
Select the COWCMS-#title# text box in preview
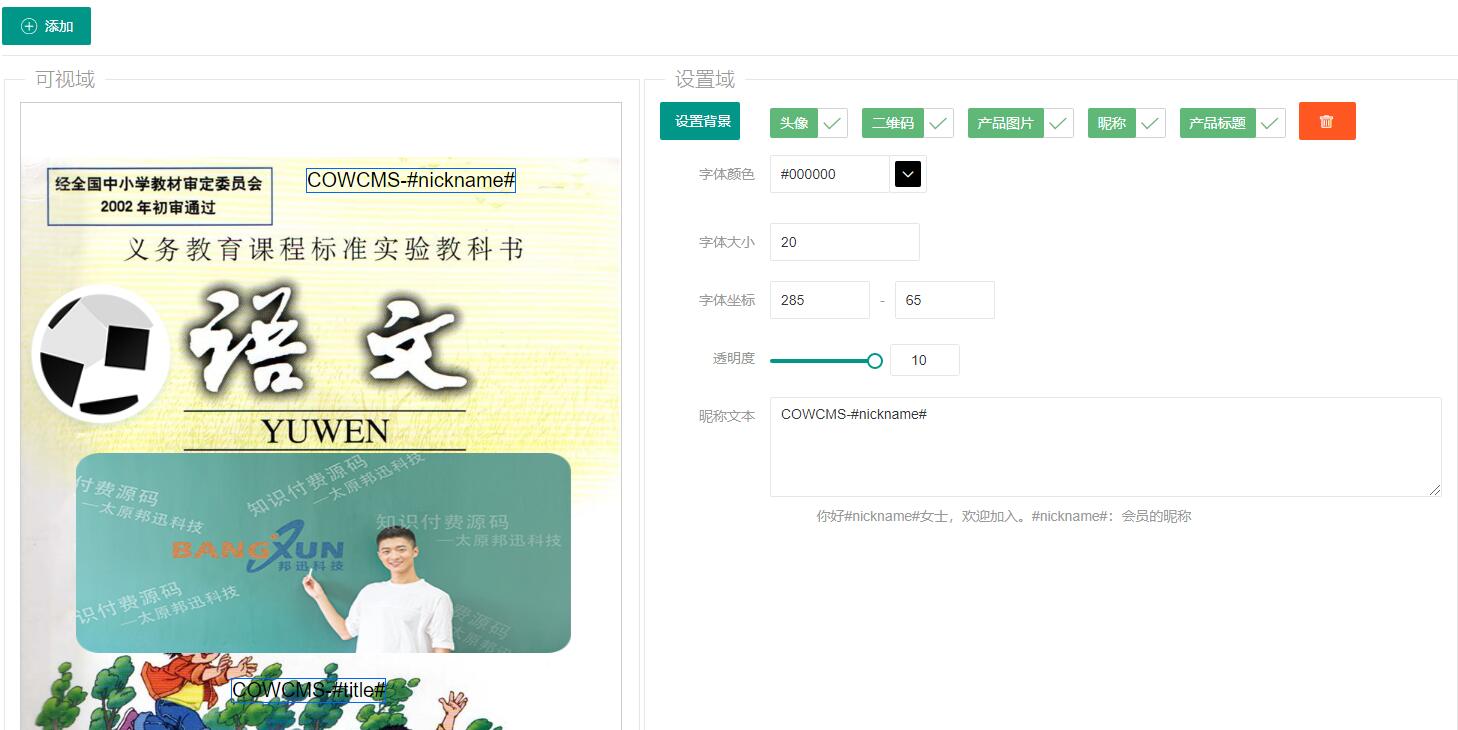pos(308,690)
